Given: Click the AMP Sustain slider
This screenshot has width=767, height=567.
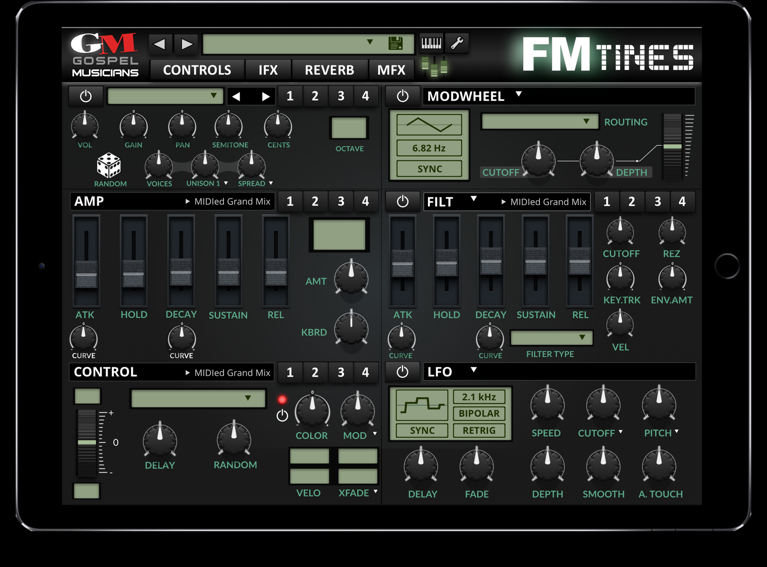Looking at the screenshot, I should coord(228,262).
